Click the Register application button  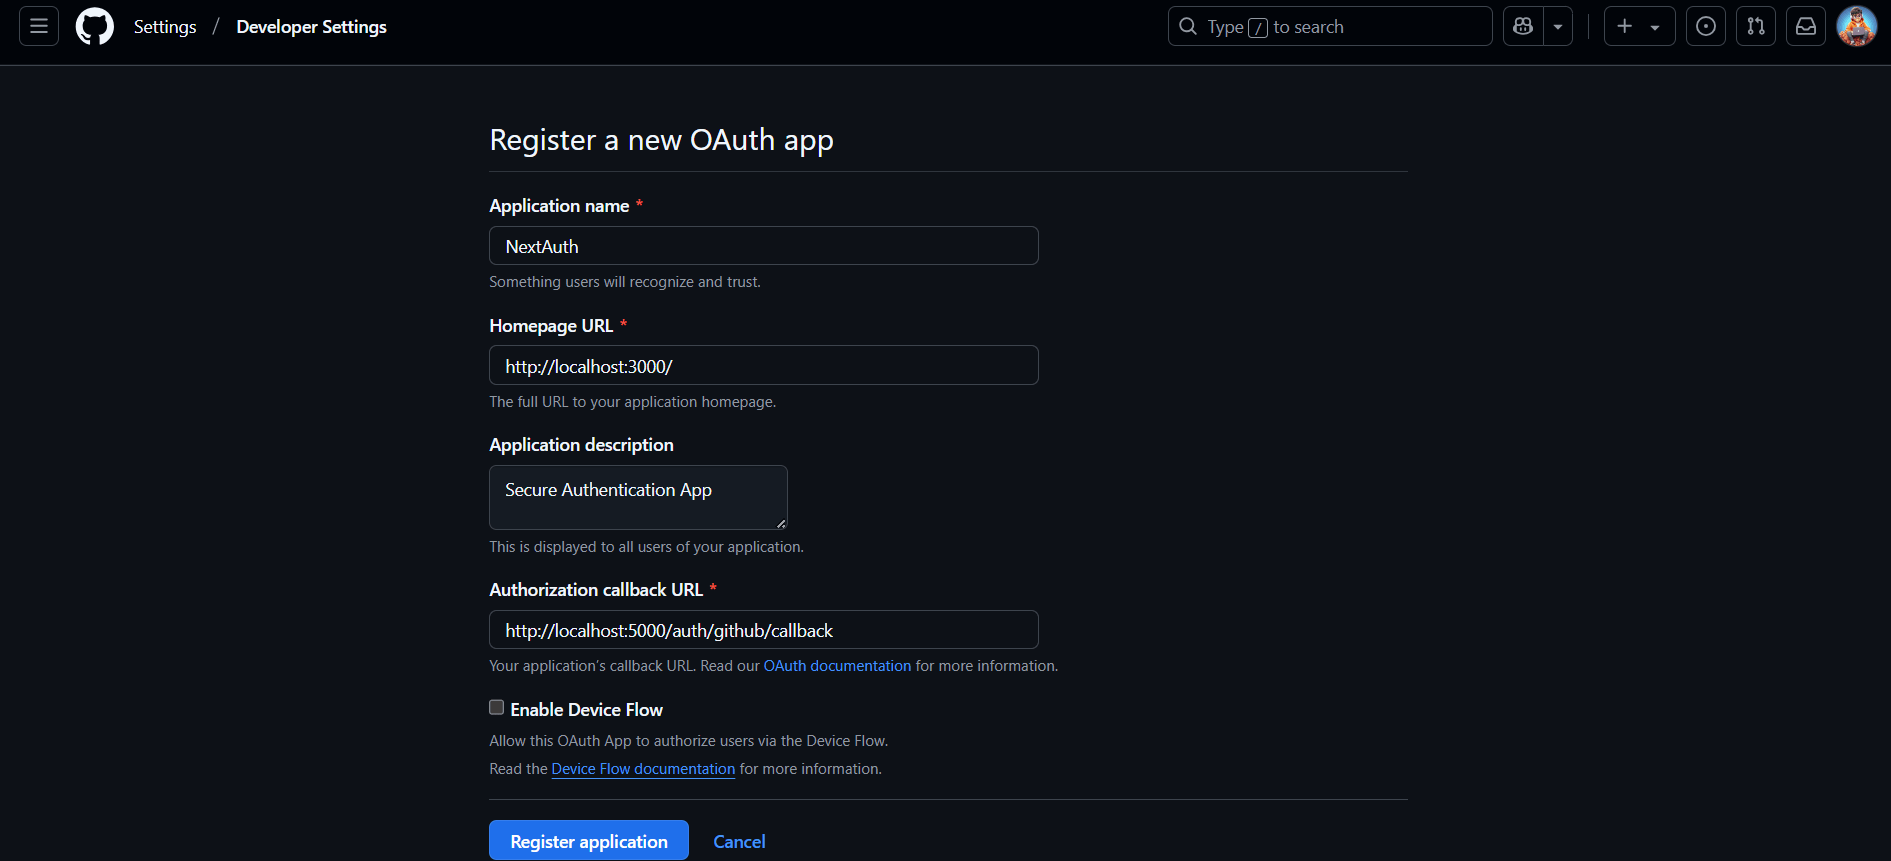pos(588,840)
